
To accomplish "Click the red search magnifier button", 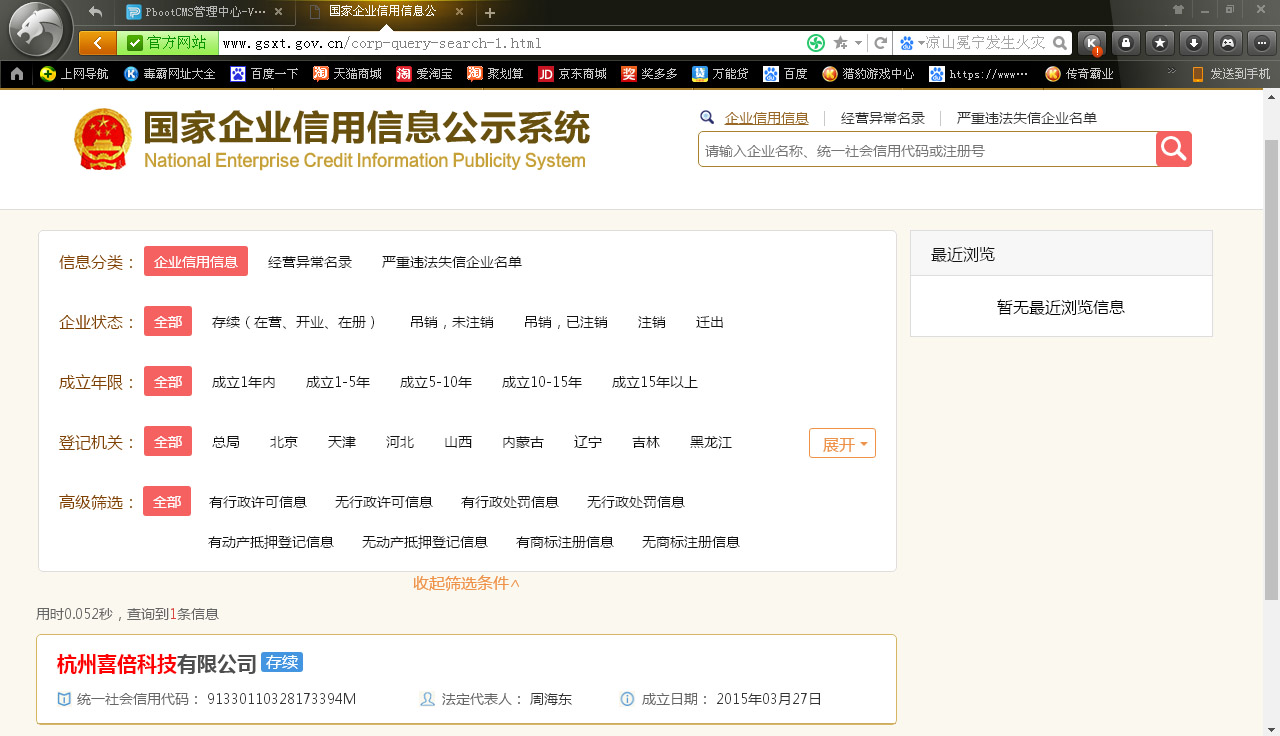I will click(x=1172, y=148).
